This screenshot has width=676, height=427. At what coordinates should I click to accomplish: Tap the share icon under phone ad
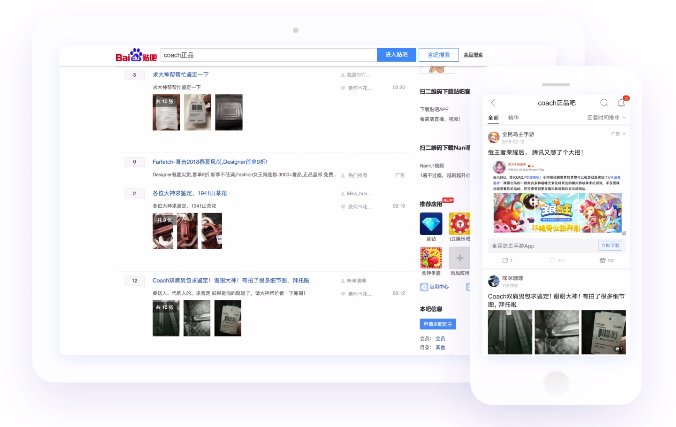click(x=507, y=261)
